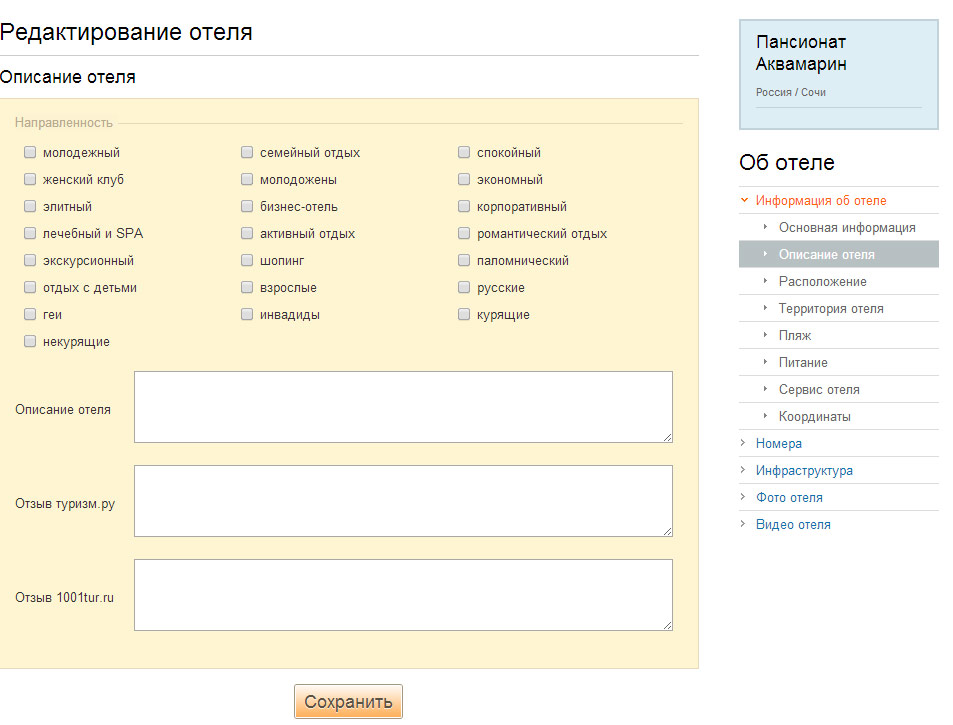Open the Питание sidebar item

click(803, 362)
